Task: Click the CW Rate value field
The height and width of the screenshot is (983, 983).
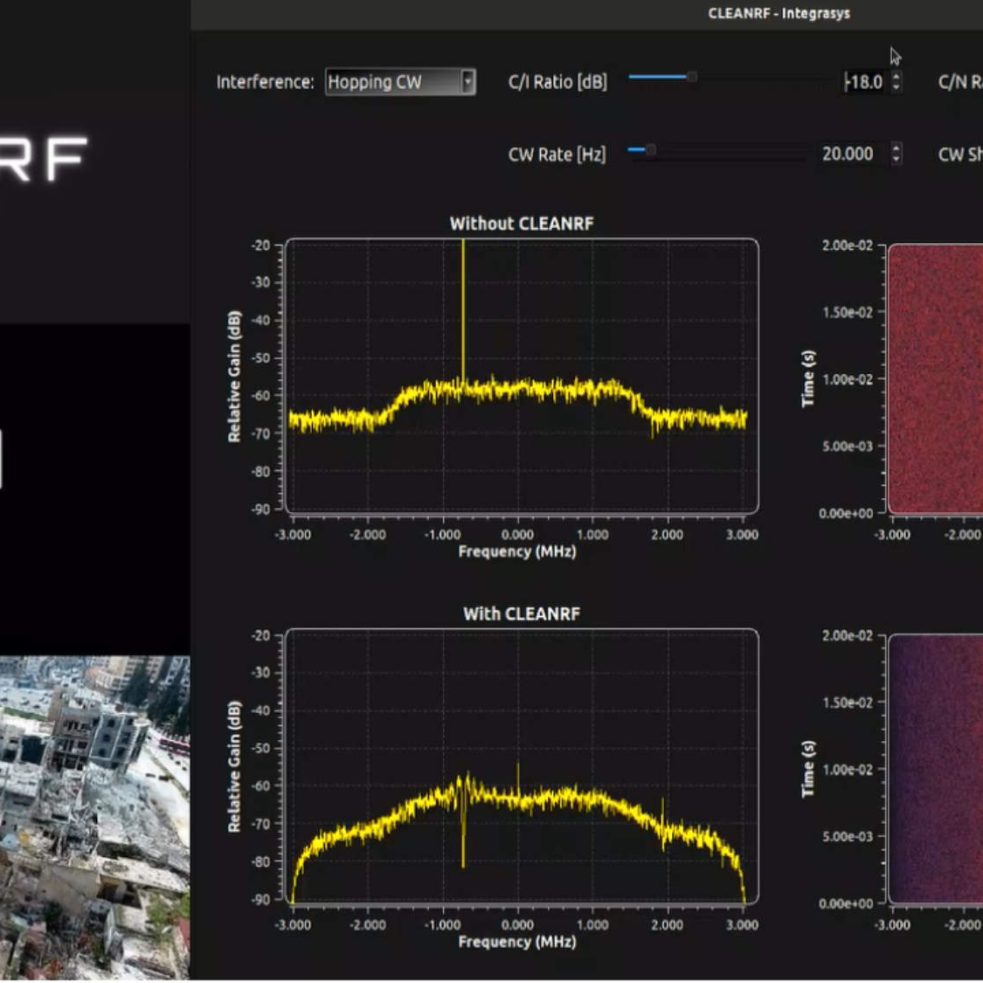Action: coord(848,154)
